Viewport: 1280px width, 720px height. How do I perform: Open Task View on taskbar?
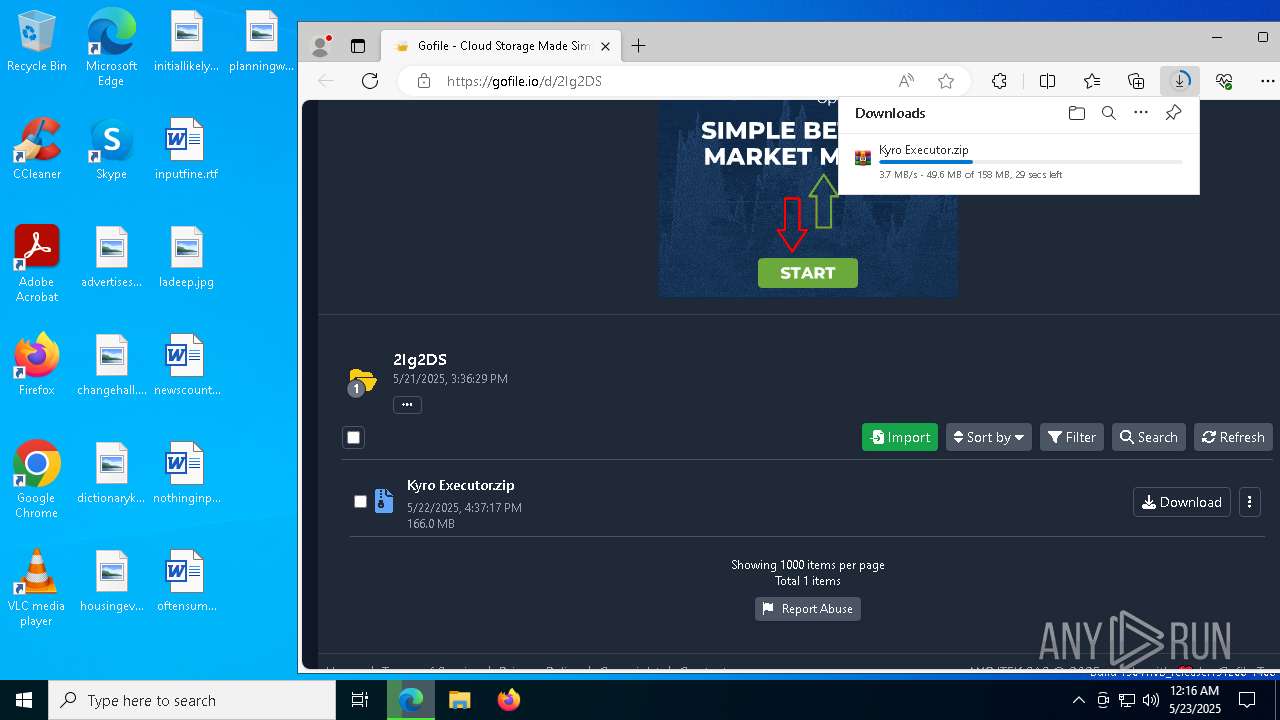pyautogui.click(x=360, y=700)
